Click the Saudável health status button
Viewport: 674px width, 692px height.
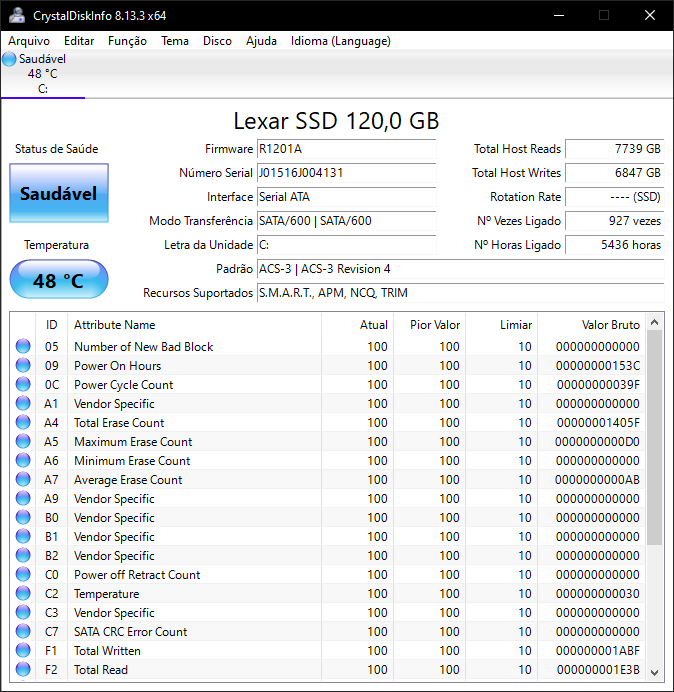pos(59,193)
